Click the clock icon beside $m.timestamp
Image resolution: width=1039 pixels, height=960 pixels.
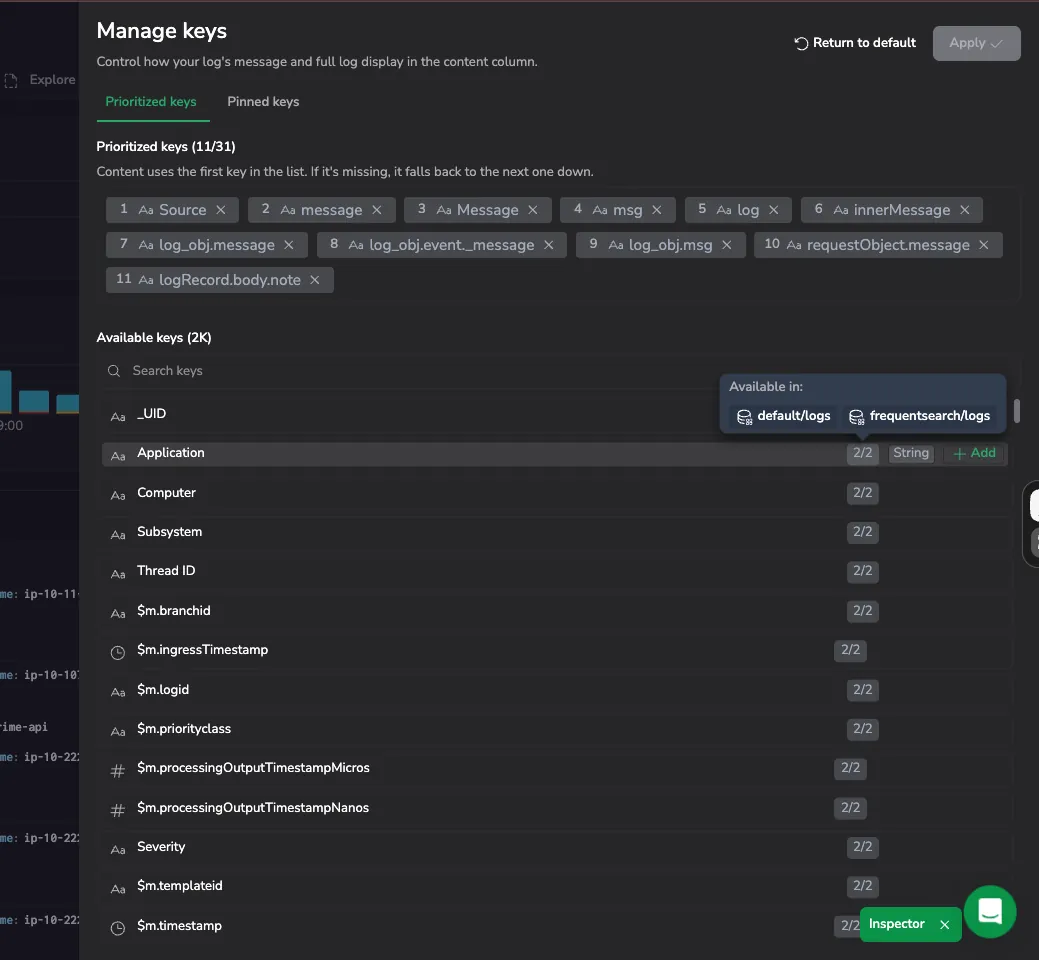tap(117, 928)
